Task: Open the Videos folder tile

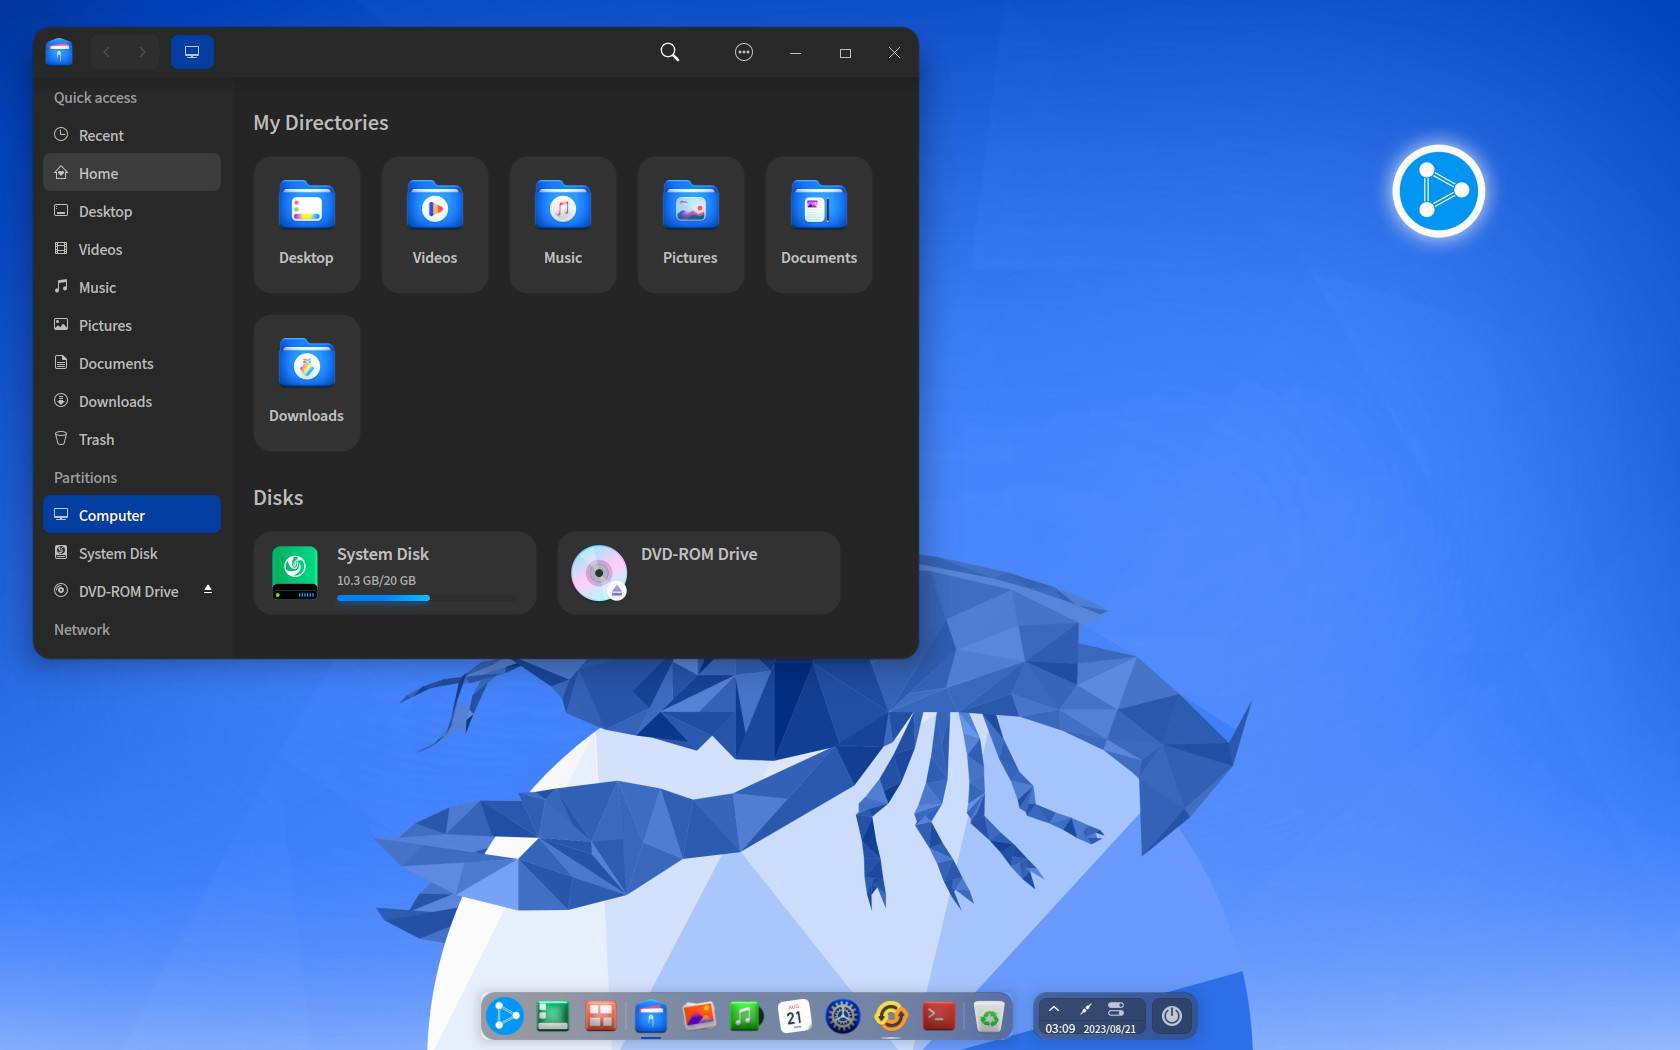Action: 434,224
